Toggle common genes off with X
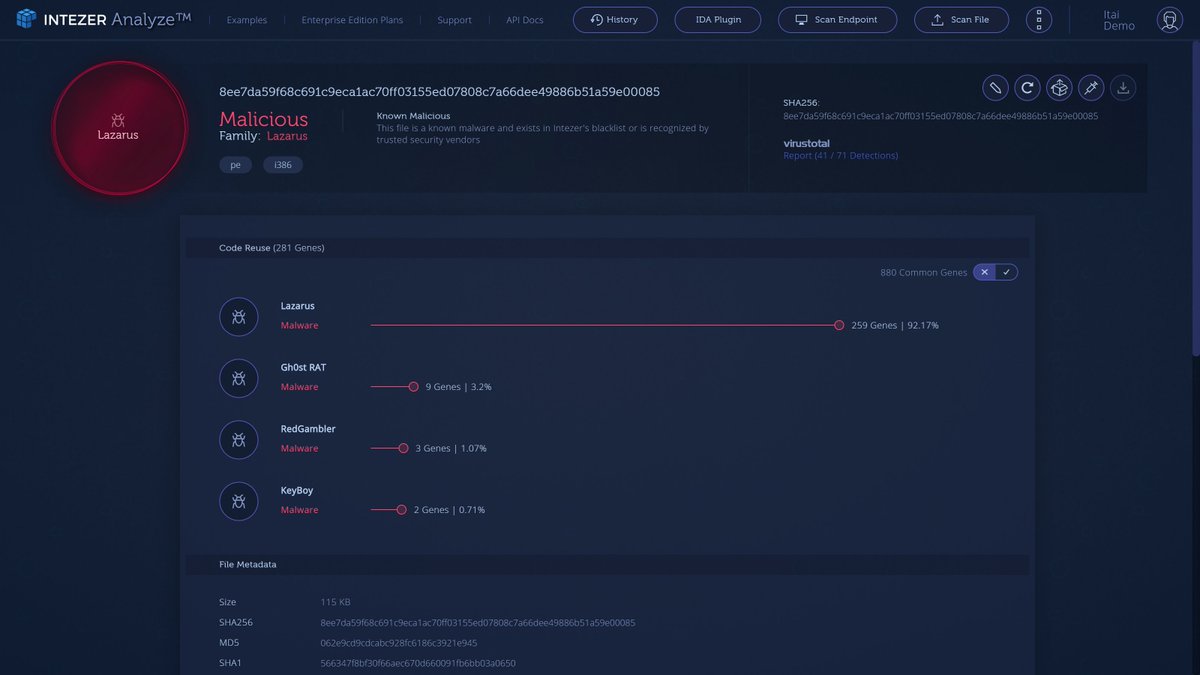This screenshot has height=675, width=1200. click(985, 272)
